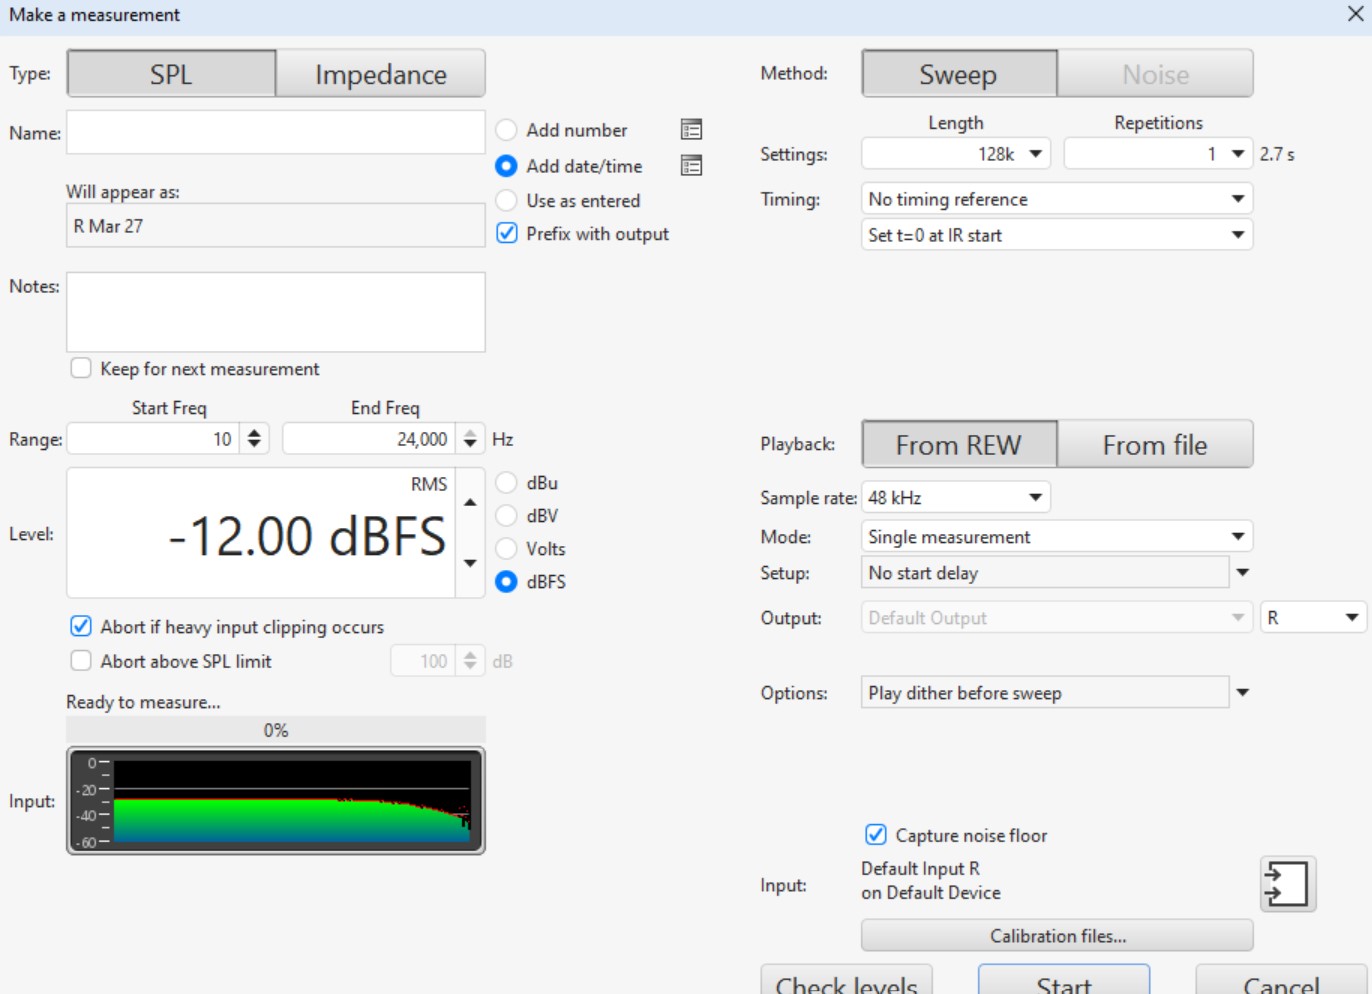
Task: Click the End Freq stepper arrows
Action: (470, 439)
